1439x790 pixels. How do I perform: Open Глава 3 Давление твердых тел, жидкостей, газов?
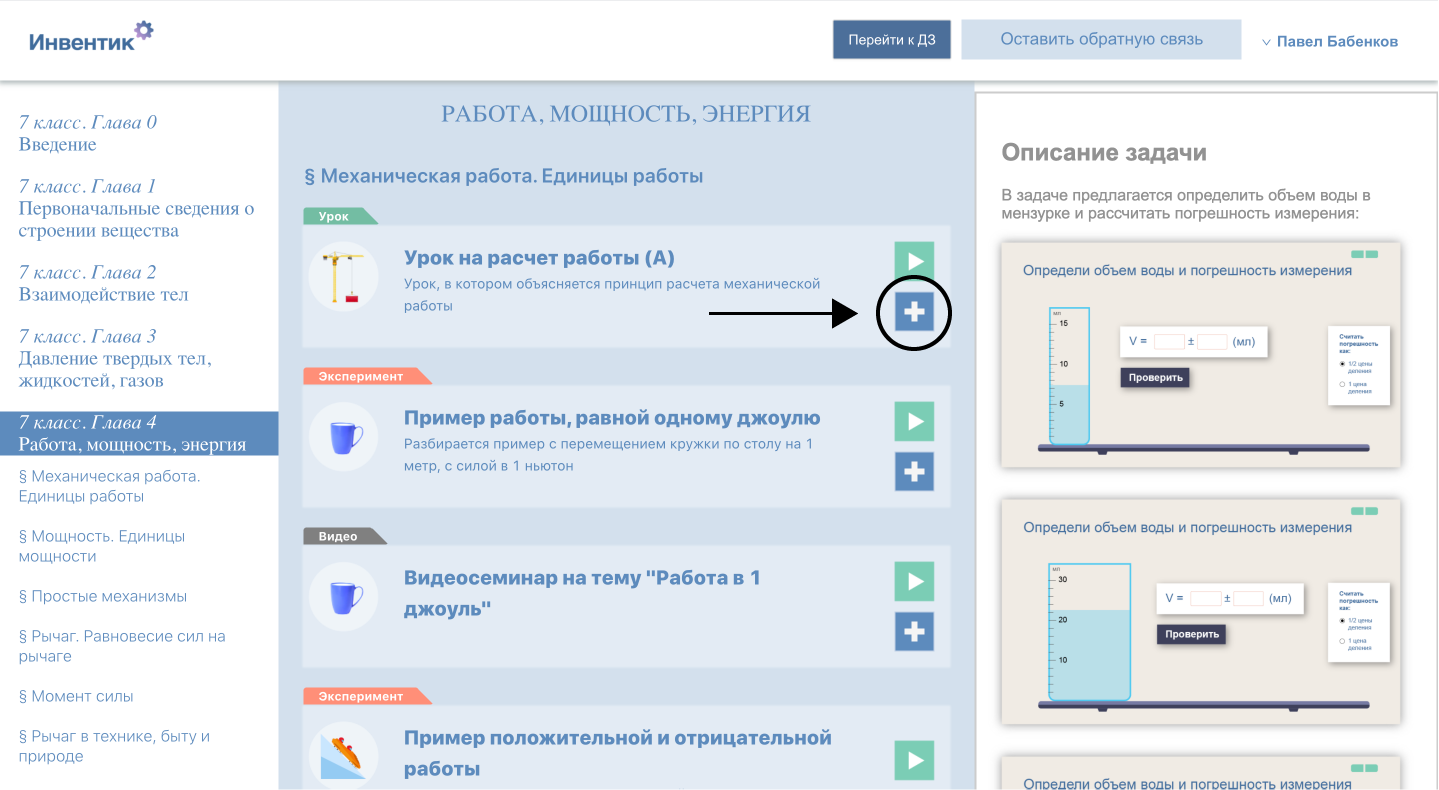tap(115, 358)
